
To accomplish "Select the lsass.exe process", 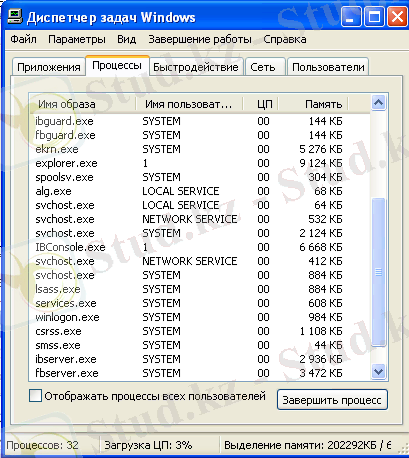I will coord(200,289).
